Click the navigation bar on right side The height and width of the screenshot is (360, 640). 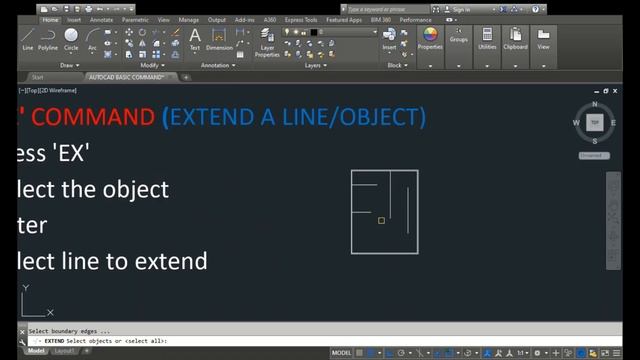coord(613,221)
